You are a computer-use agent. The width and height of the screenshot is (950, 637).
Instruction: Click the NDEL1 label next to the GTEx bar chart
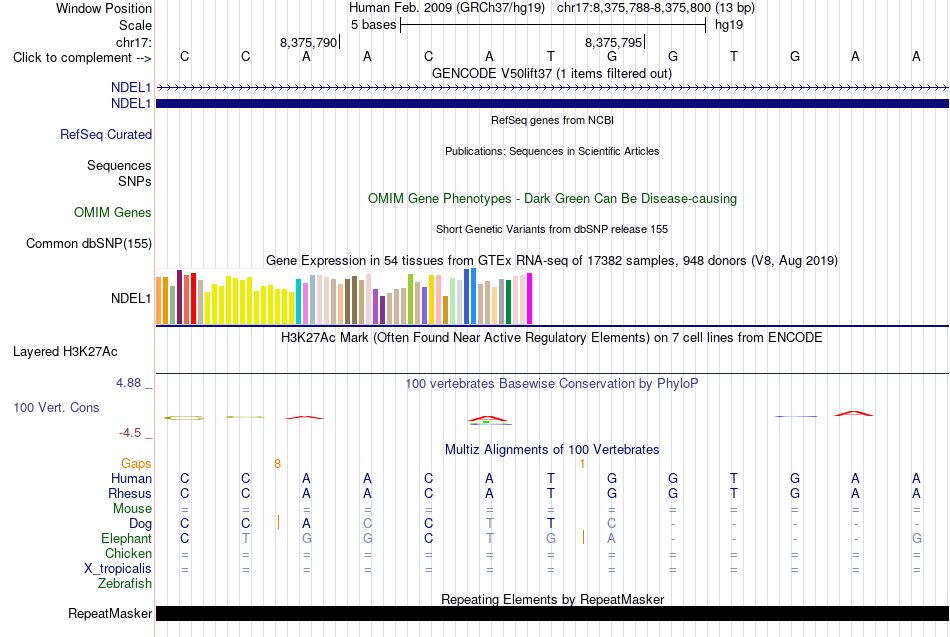tap(131, 298)
